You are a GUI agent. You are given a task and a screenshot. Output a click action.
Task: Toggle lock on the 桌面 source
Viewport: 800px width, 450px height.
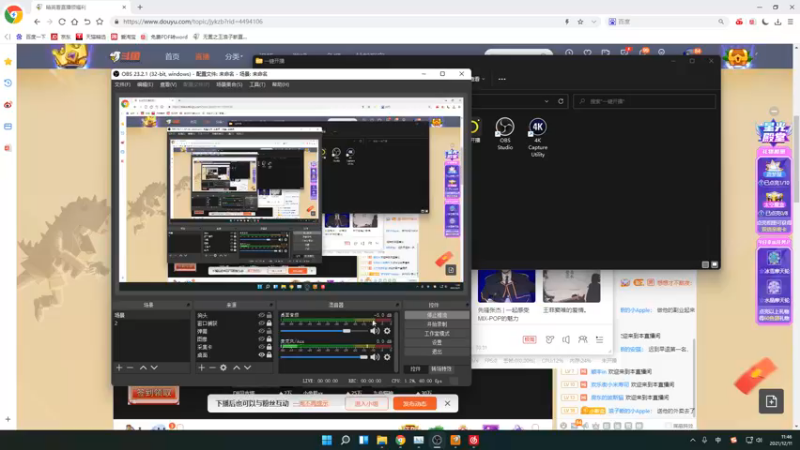(x=269, y=355)
